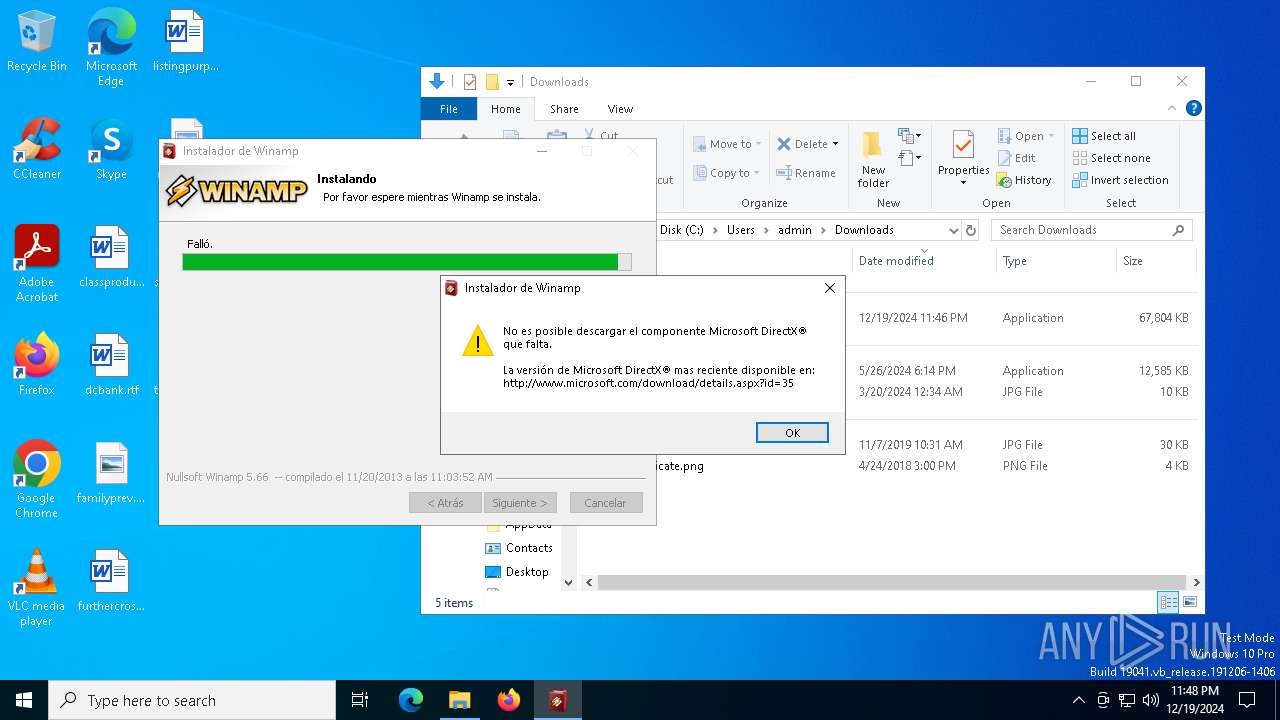The image size is (1280, 720).
Task: Click the Atrás button in Winamp installer
Action: click(445, 503)
